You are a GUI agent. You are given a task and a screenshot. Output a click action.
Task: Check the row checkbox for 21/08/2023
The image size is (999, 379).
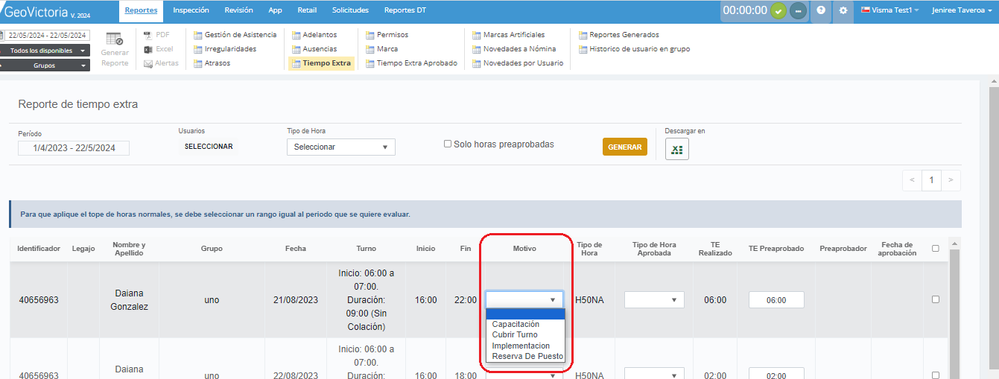tap(935, 299)
